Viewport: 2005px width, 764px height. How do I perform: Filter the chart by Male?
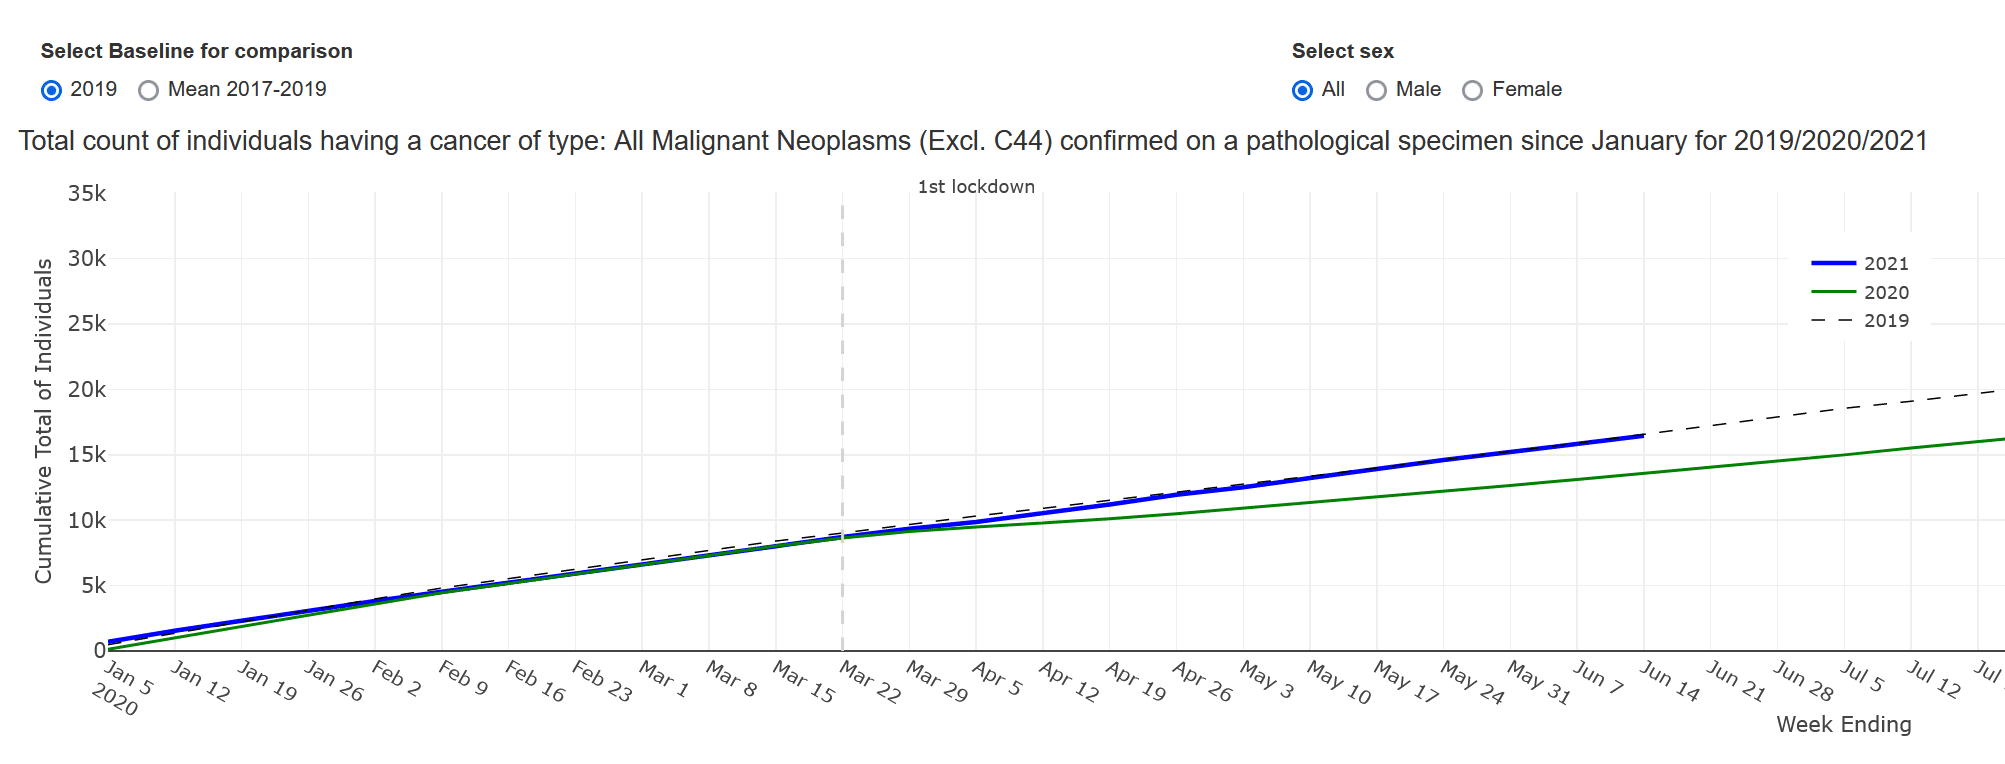click(1377, 90)
